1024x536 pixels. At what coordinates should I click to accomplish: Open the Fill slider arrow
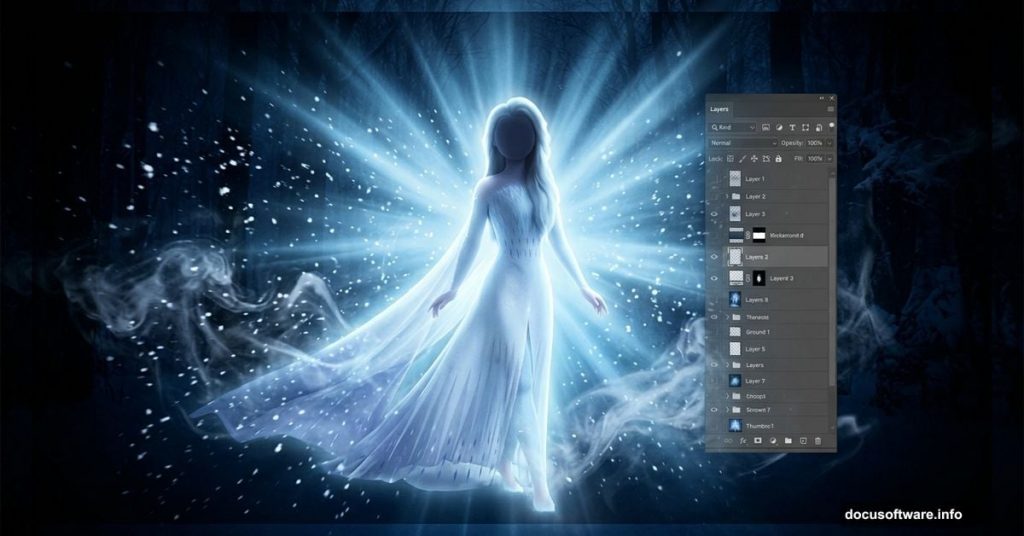point(829,159)
